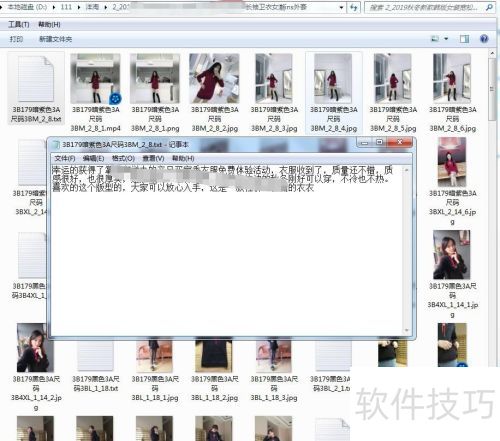Expand the address bar history dropdown

341,7
